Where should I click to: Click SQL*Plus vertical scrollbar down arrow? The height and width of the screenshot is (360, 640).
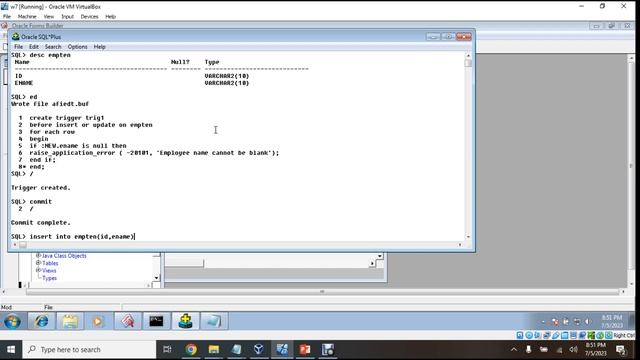click(468, 237)
